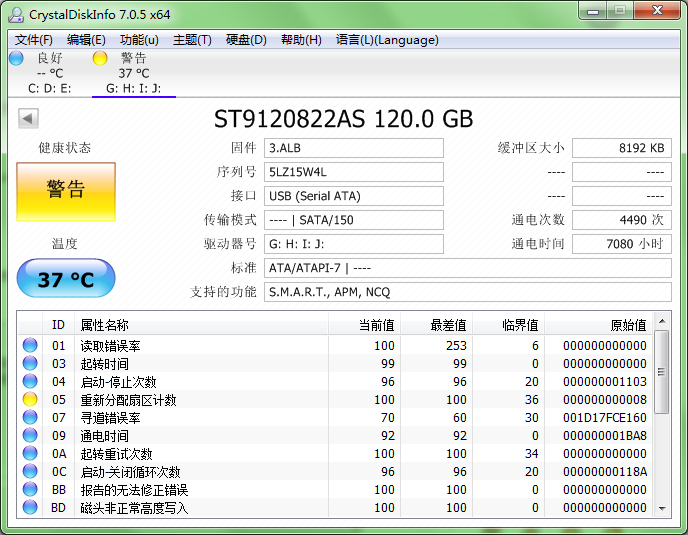This screenshot has height=535, width=688.
Task: Click the CrystalDiskInfo title bar icon
Action: pyautogui.click(x=16, y=14)
